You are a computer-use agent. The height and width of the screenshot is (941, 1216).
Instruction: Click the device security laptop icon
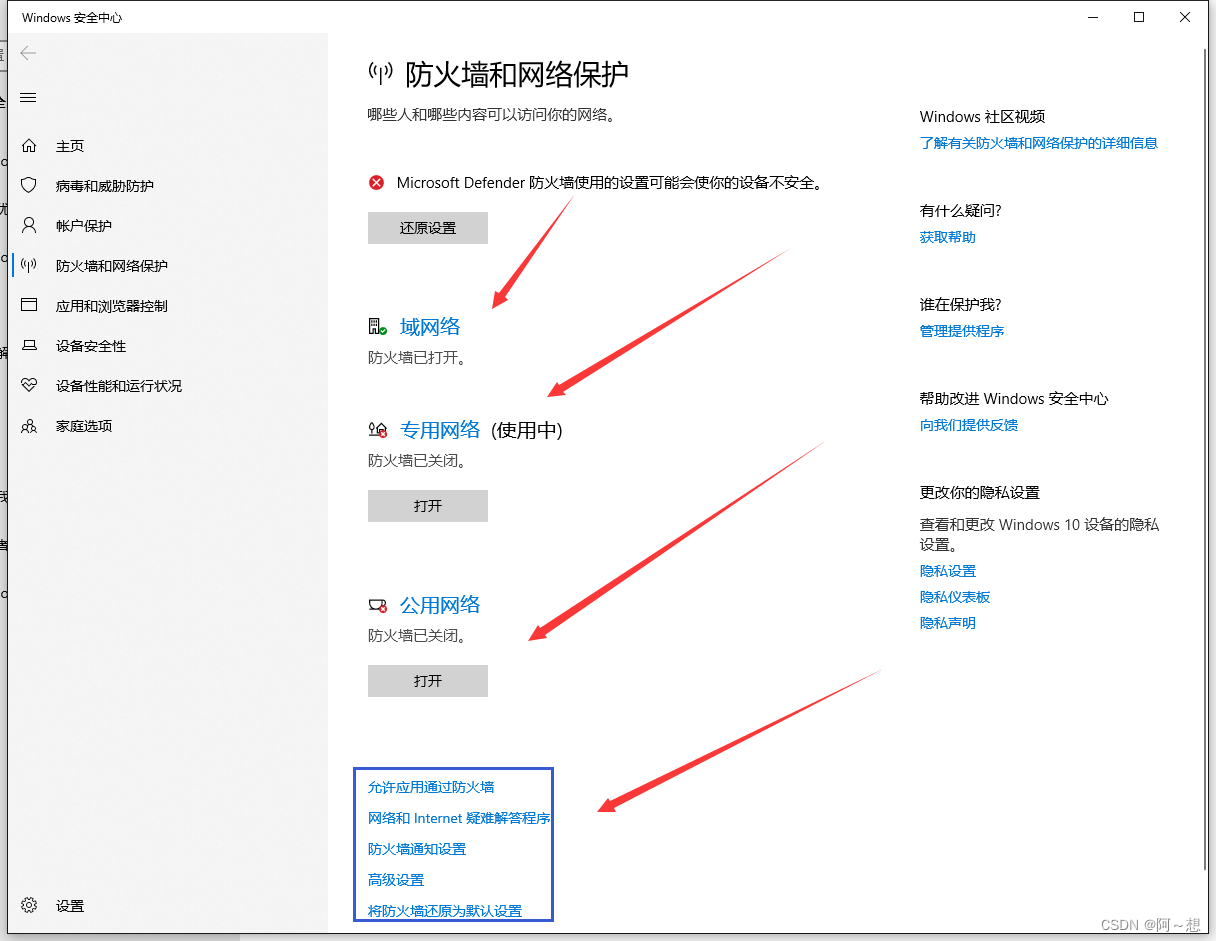click(29, 346)
